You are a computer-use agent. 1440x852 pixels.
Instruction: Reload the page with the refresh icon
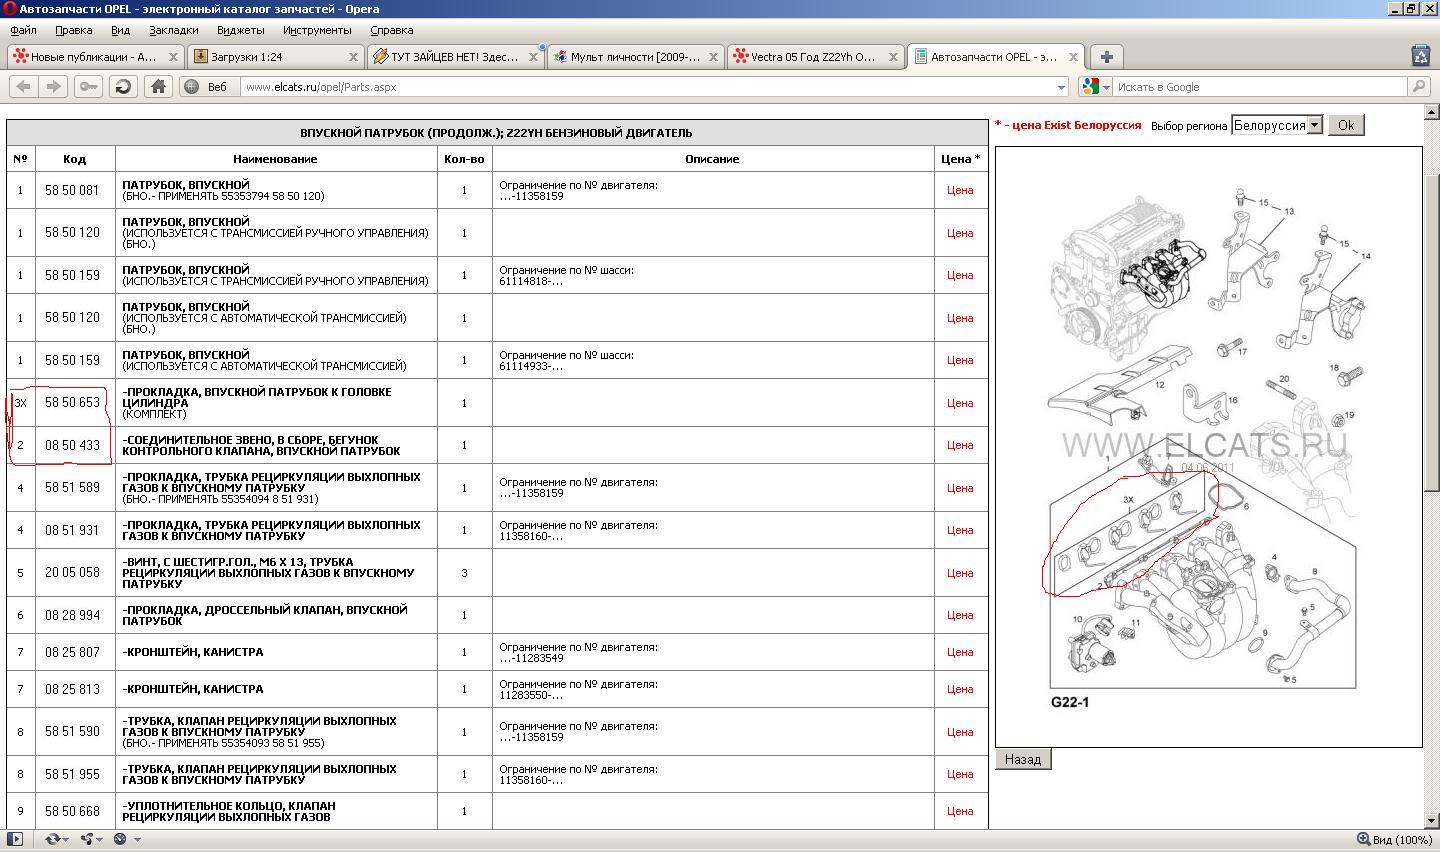pos(123,87)
